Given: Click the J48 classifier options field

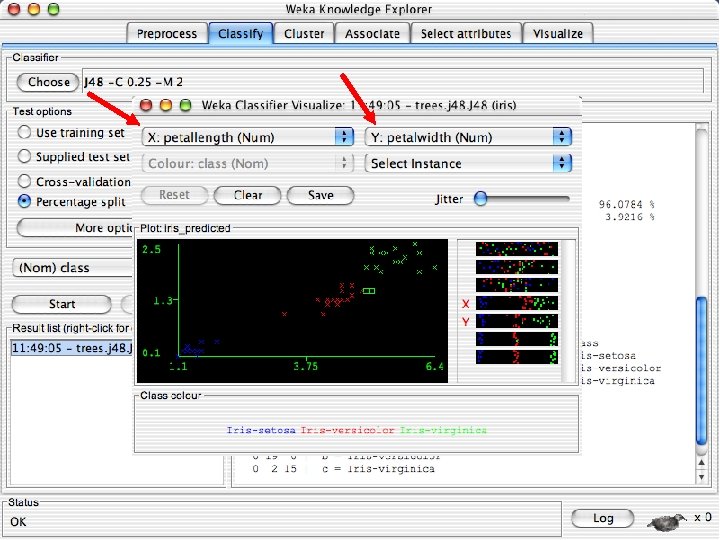Looking at the screenshot, I should 393,82.
